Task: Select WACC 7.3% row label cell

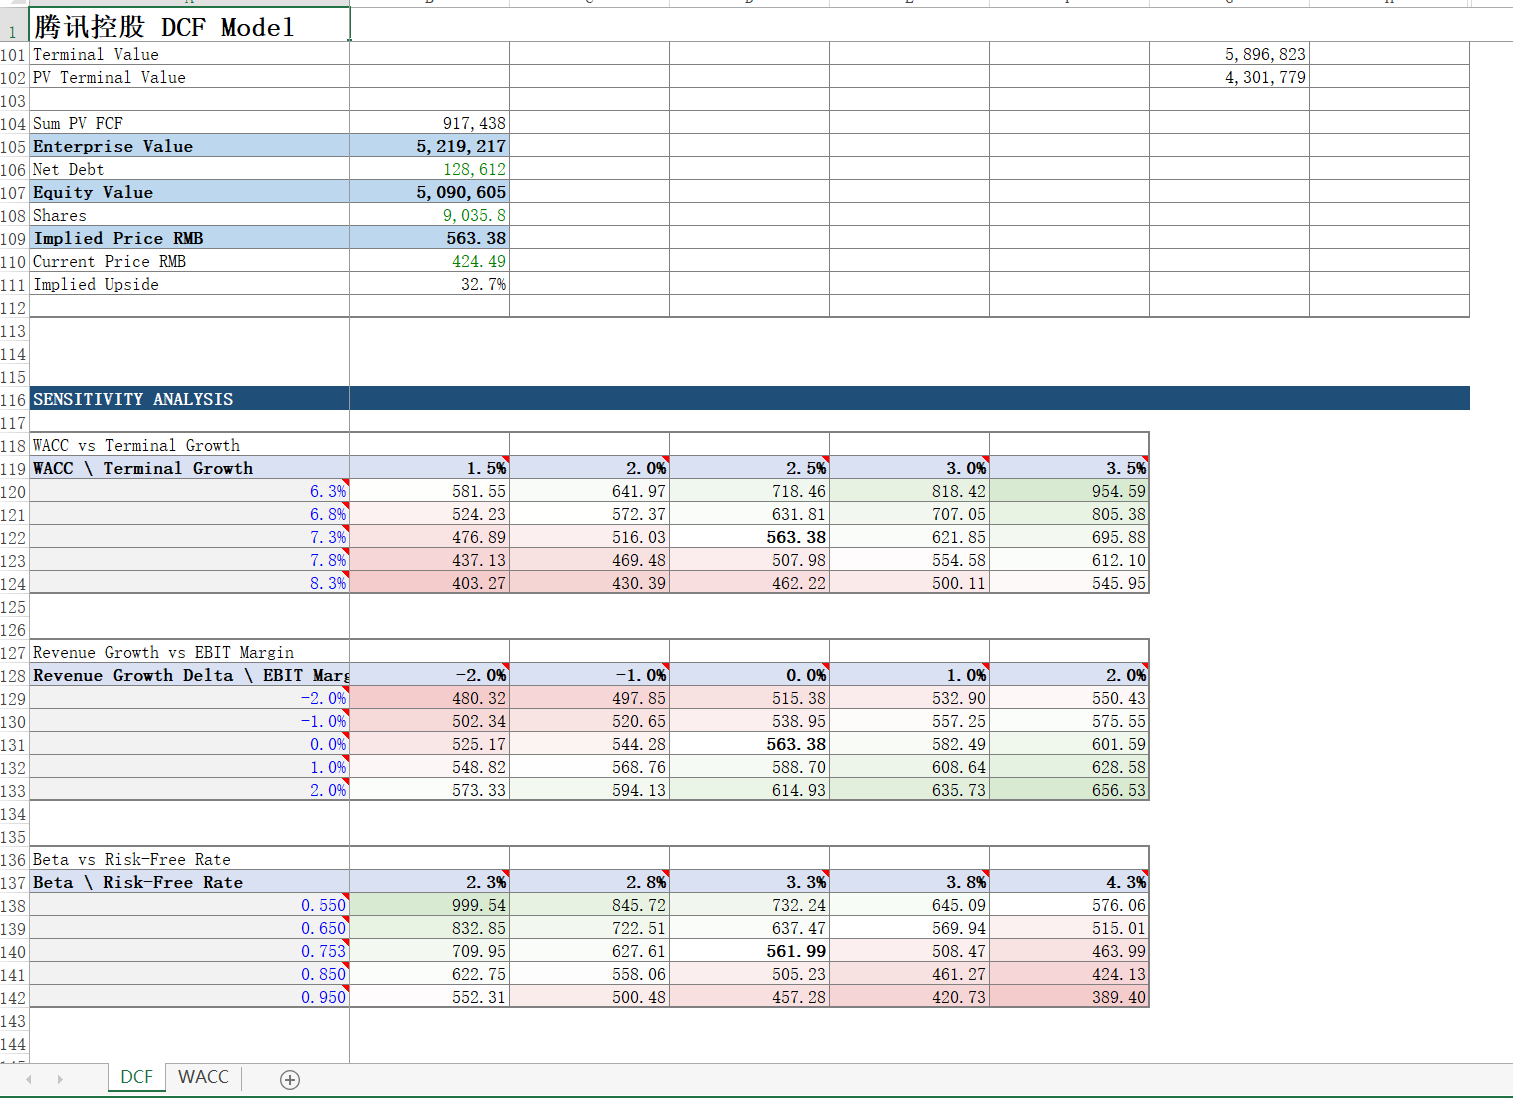Action: point(189,537)
